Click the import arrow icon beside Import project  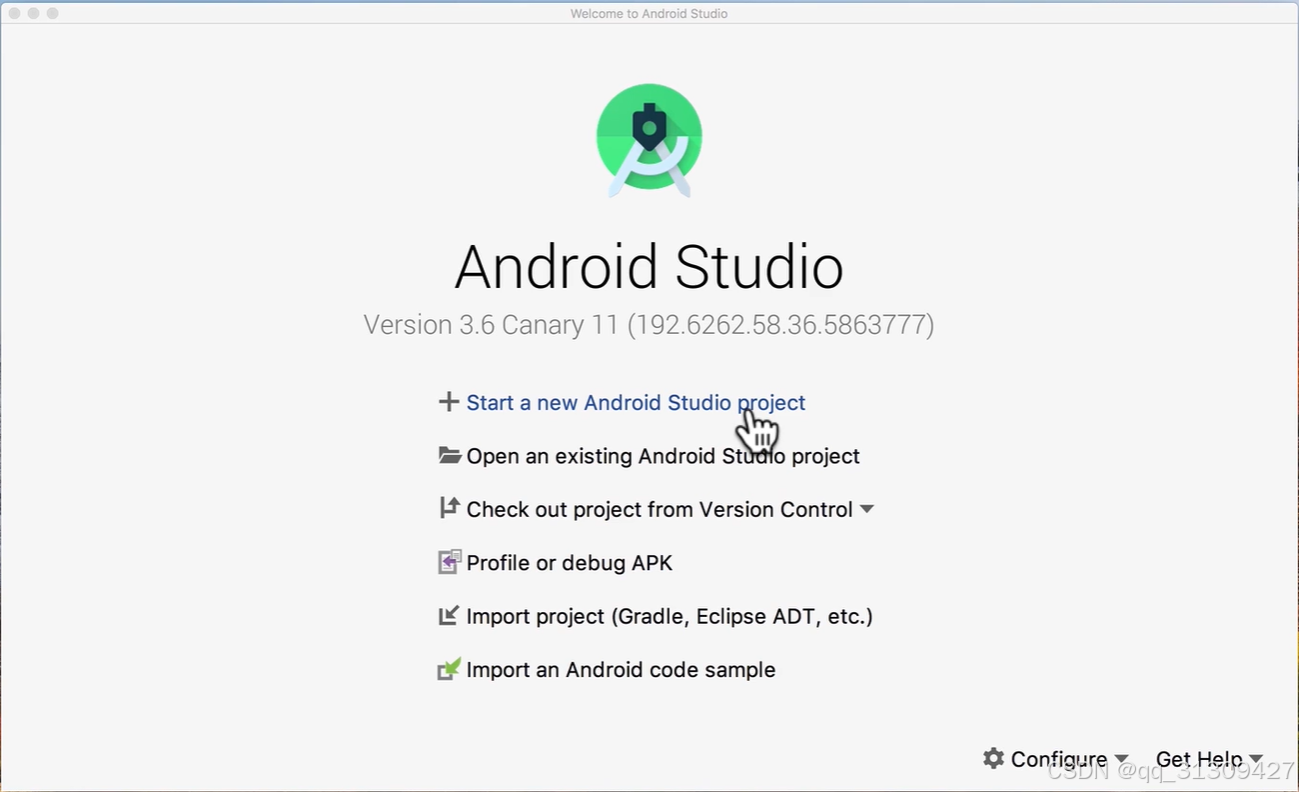click(448, 615)
